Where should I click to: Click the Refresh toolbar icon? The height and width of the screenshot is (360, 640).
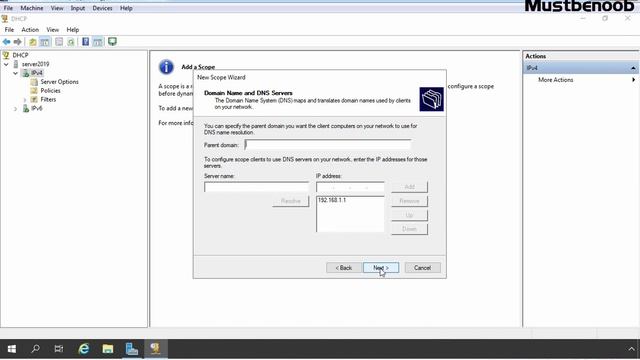(x=71, y=42)
